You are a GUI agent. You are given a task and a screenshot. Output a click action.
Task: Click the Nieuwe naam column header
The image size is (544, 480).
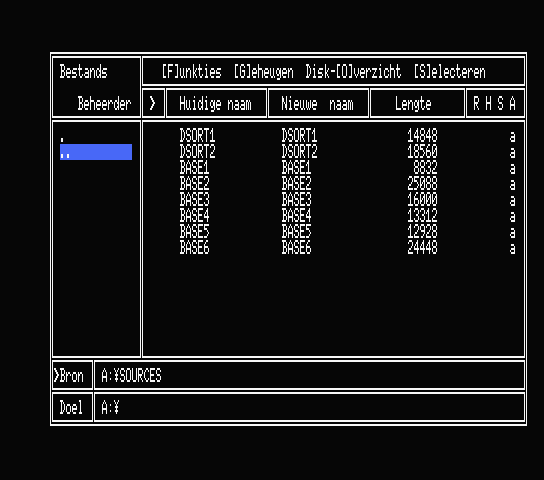pos(318,103)
